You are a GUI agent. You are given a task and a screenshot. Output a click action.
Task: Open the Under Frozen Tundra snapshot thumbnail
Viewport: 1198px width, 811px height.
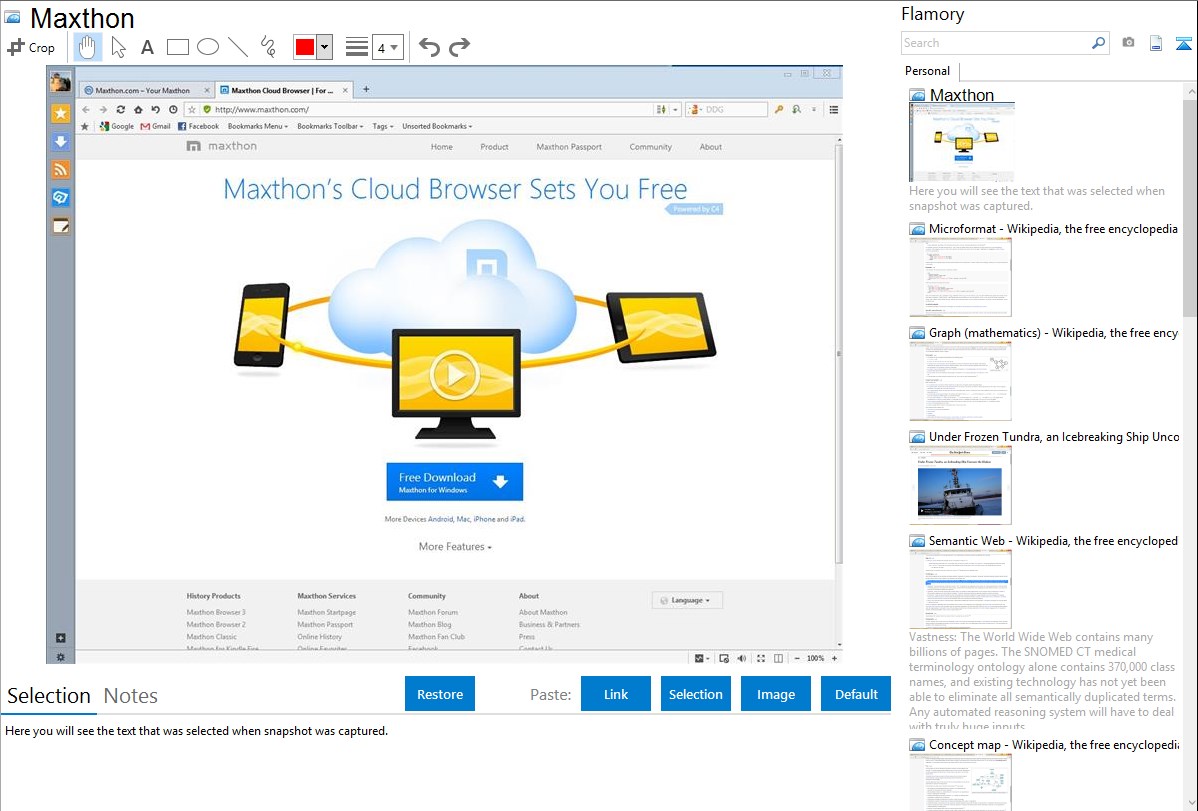click(960, 485)
